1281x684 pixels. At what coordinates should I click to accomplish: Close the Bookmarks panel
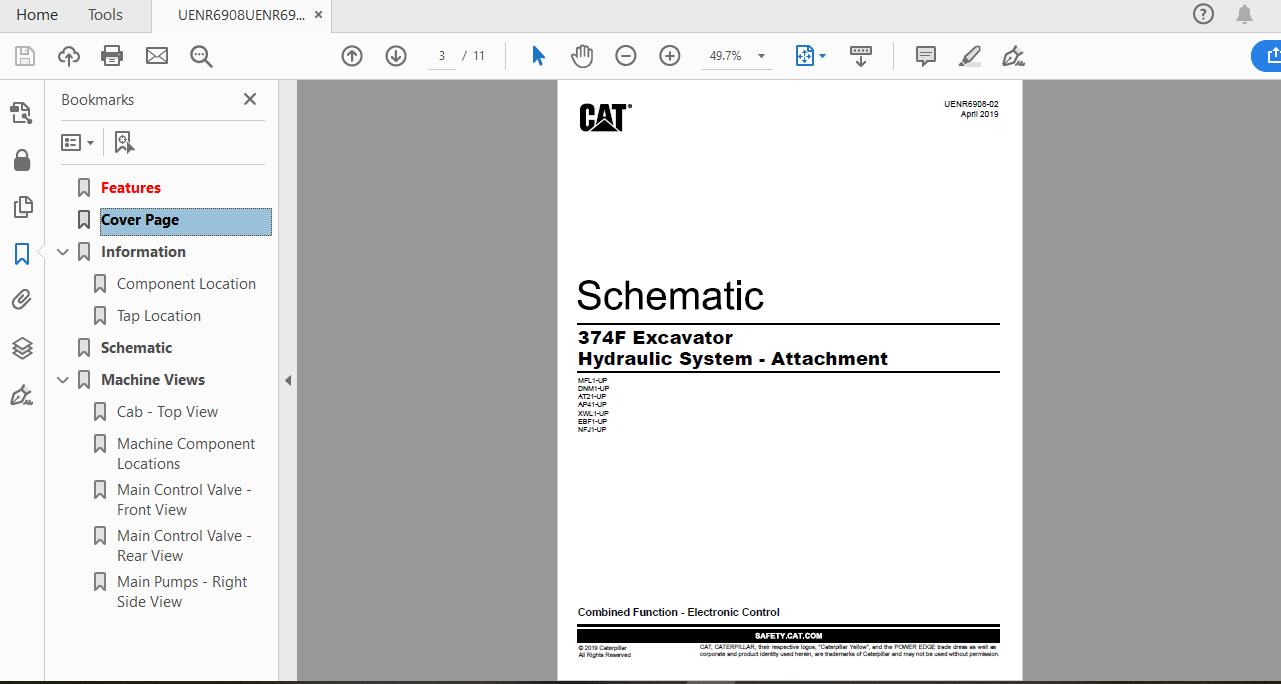point(250,99)
